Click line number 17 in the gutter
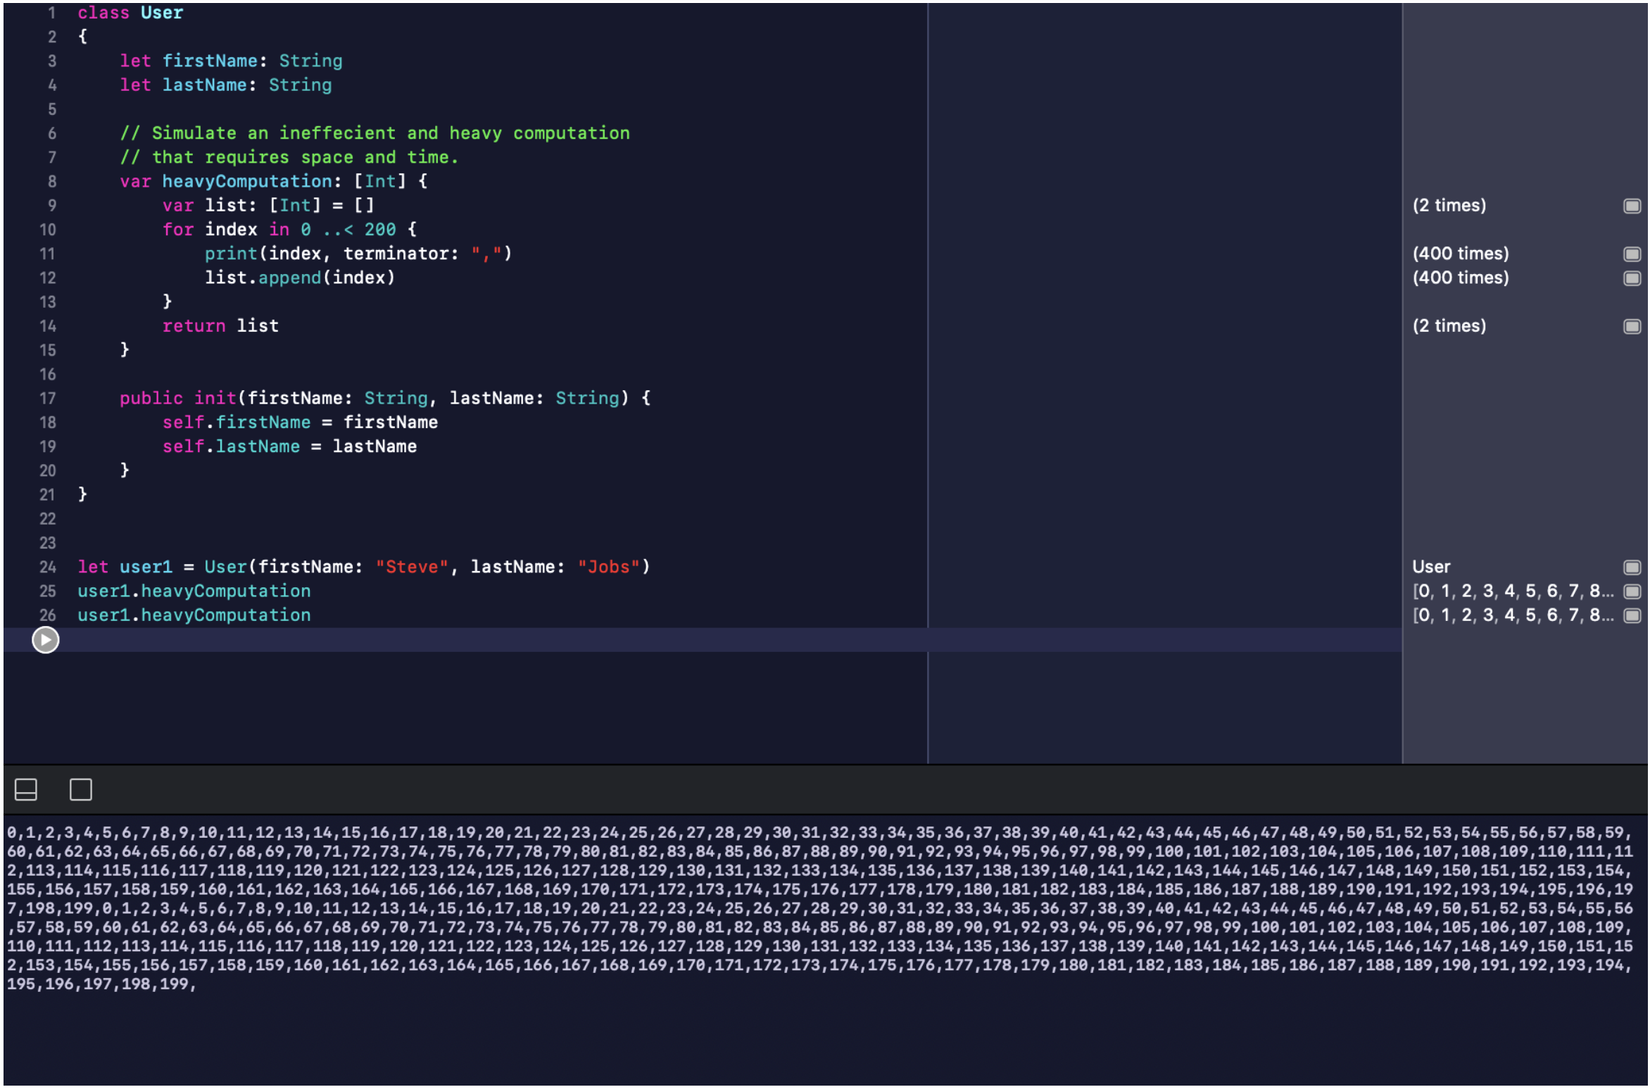This screenshot has width=1650, height=1090. coord(48,399)
